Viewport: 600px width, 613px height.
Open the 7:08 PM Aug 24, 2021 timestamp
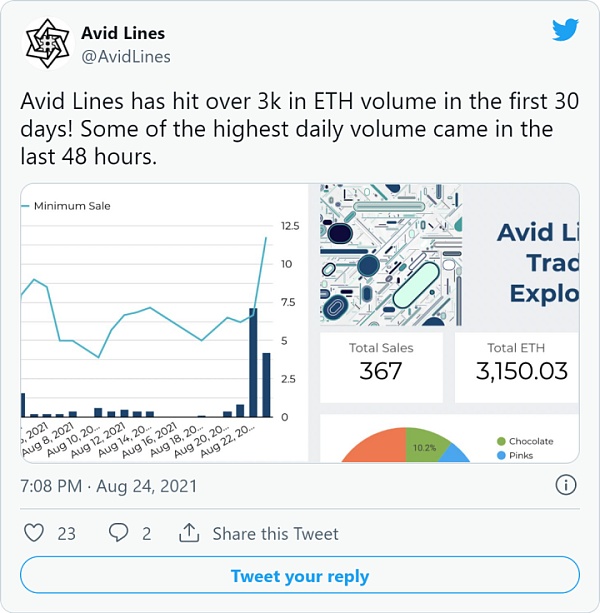[x=109, y=487]
